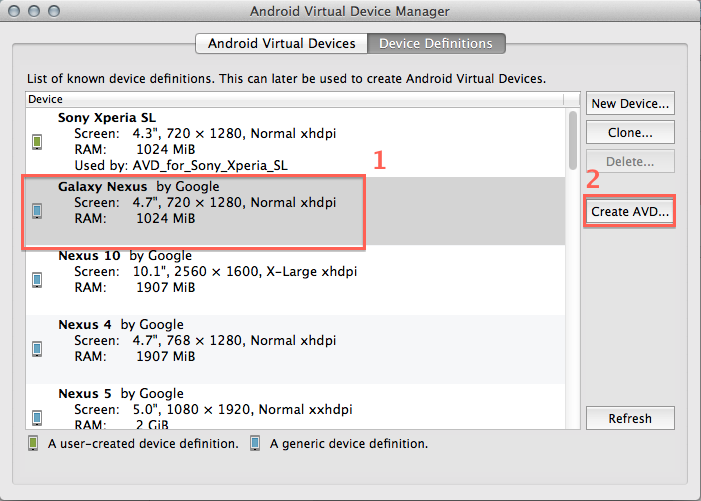Click the Android Virtual Device Manager window title
Viewport: 701px width, 501px height.
click(350, 11)
